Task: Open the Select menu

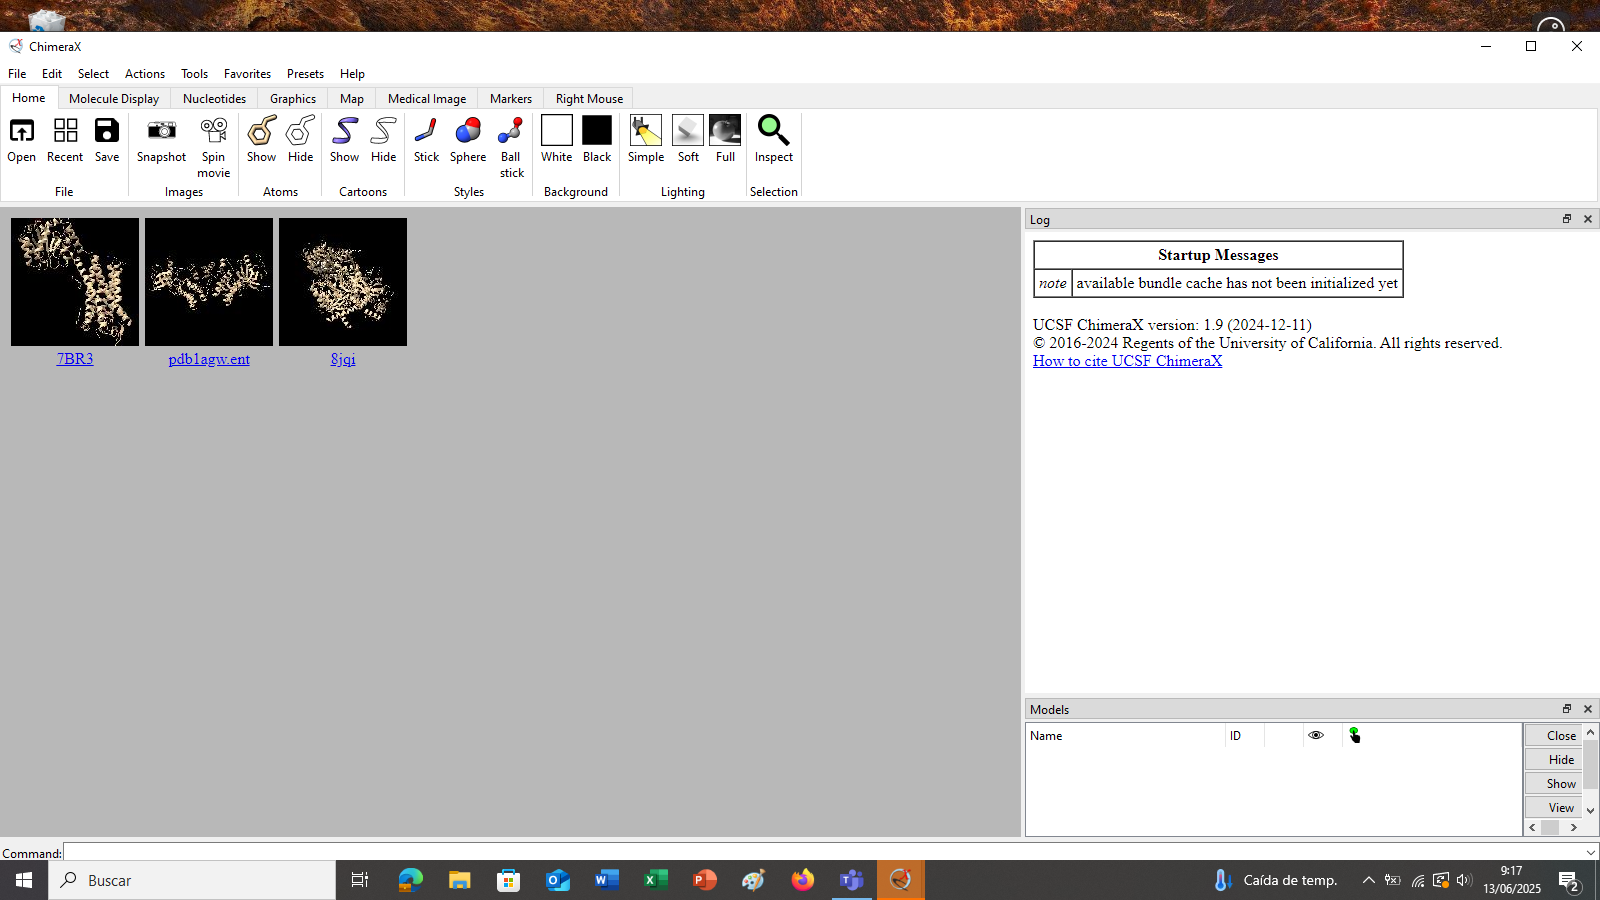Action: [x=93, y=74]
